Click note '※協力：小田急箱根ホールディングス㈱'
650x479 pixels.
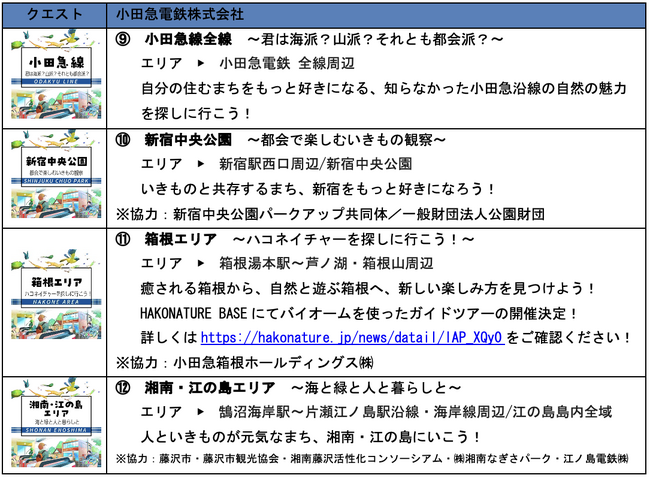pyautogui.click(x=245, y=362)
